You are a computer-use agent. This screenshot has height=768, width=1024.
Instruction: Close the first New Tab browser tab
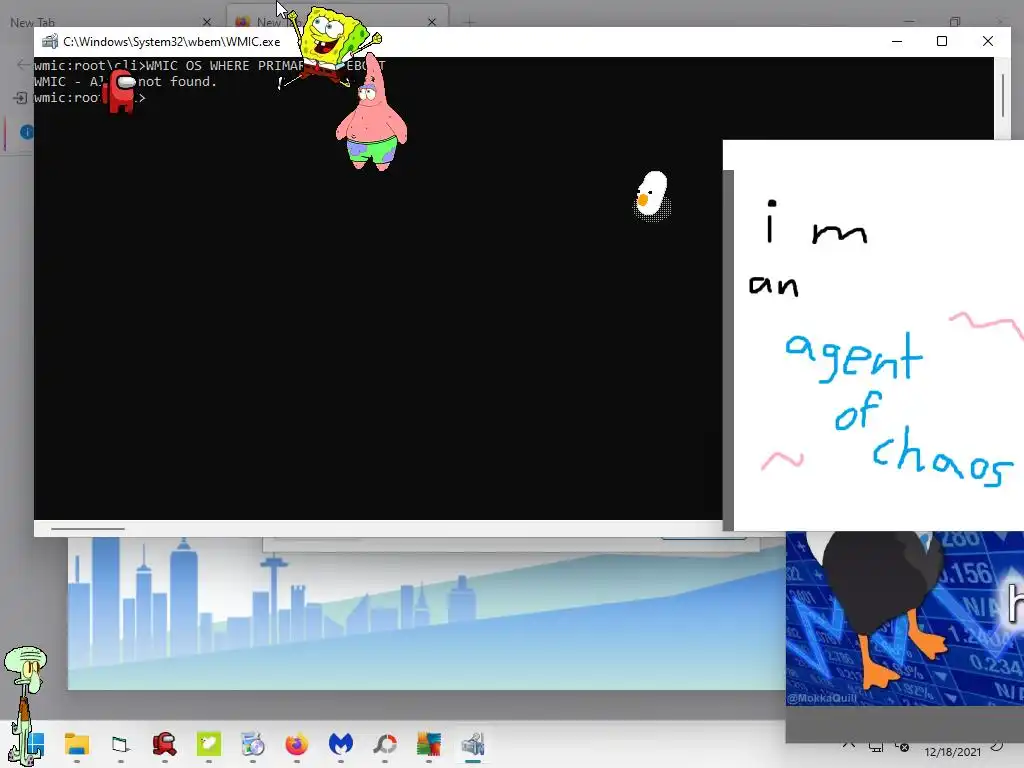pos(206,22)
